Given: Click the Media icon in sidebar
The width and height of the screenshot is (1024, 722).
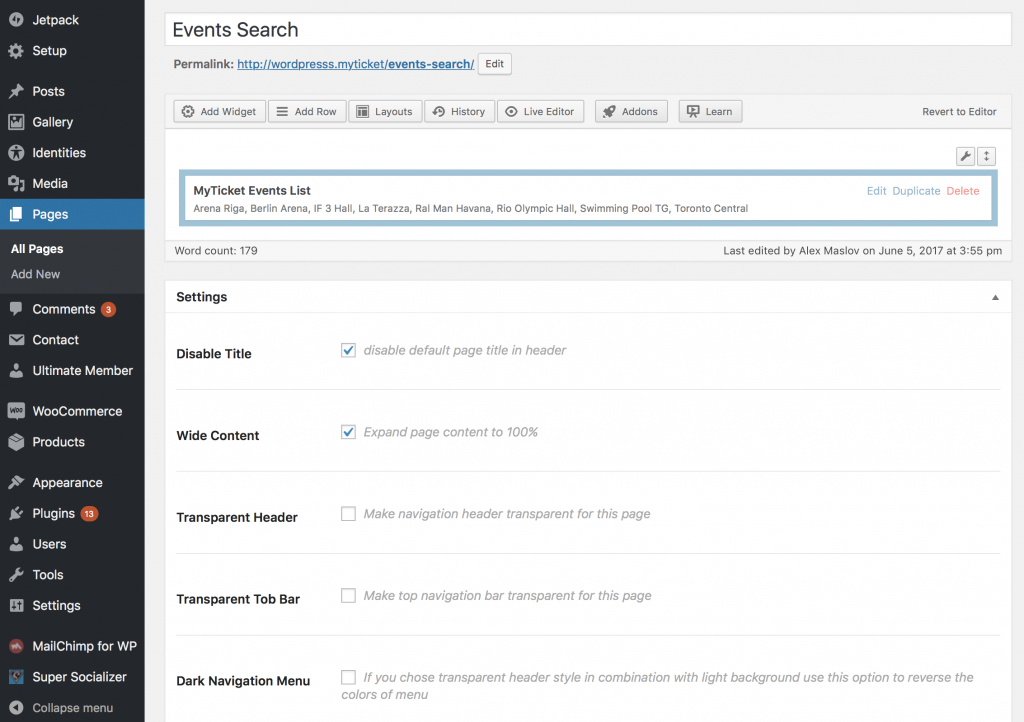Looking at the screenshot, I should click(x=16, y=183).
